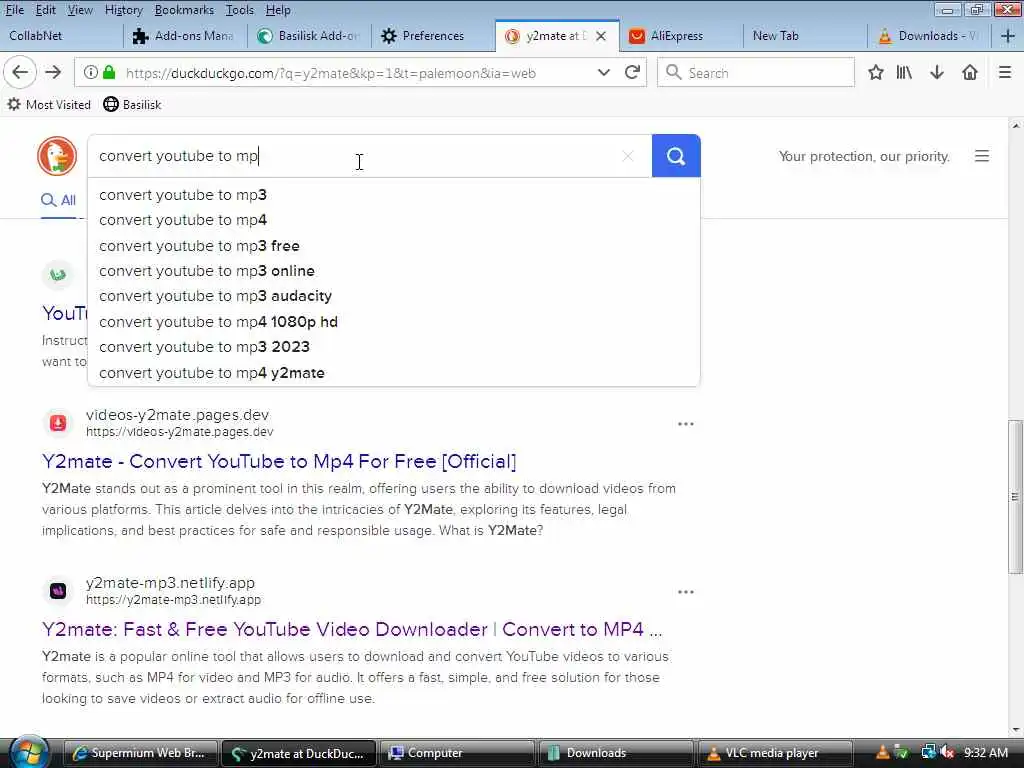Image resolution: width=1024 pixels, height=768 pixels.
Task: Choose suggestion convert youtube to mp3 audacity
Action: [x=394, y=296]
